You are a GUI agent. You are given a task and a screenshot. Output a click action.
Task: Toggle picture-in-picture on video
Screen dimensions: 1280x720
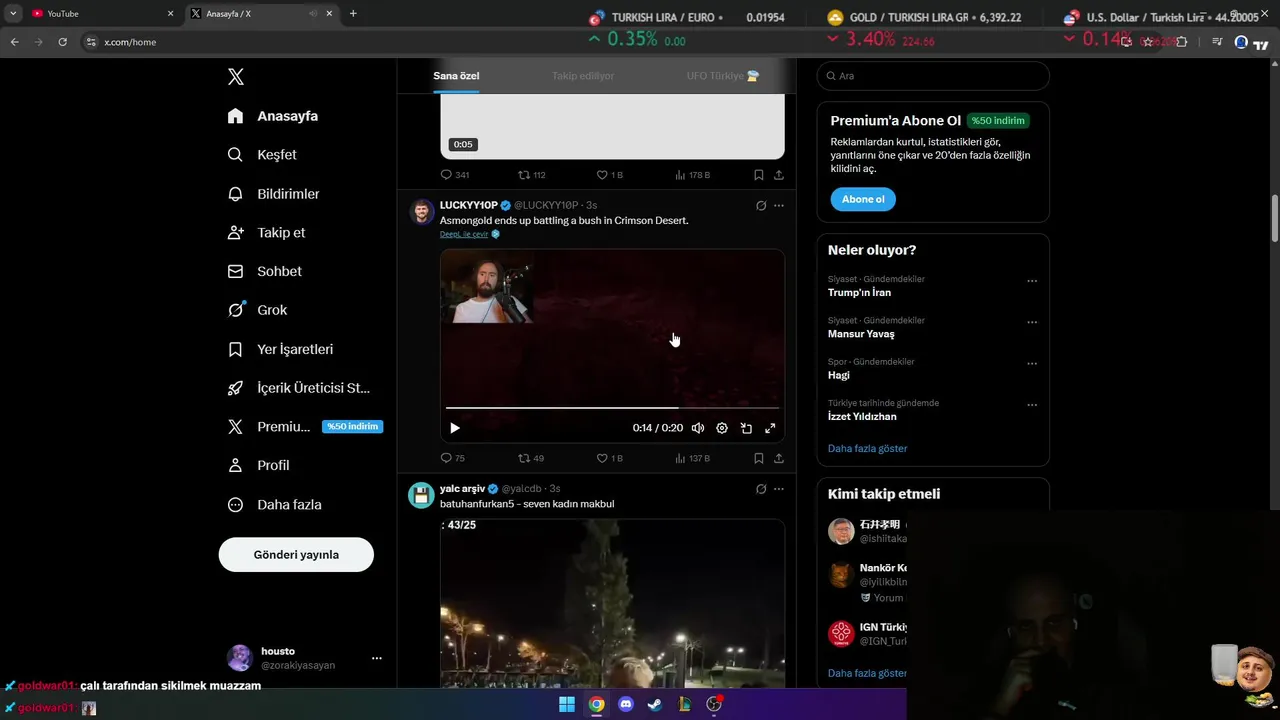[x=746, y=428]
